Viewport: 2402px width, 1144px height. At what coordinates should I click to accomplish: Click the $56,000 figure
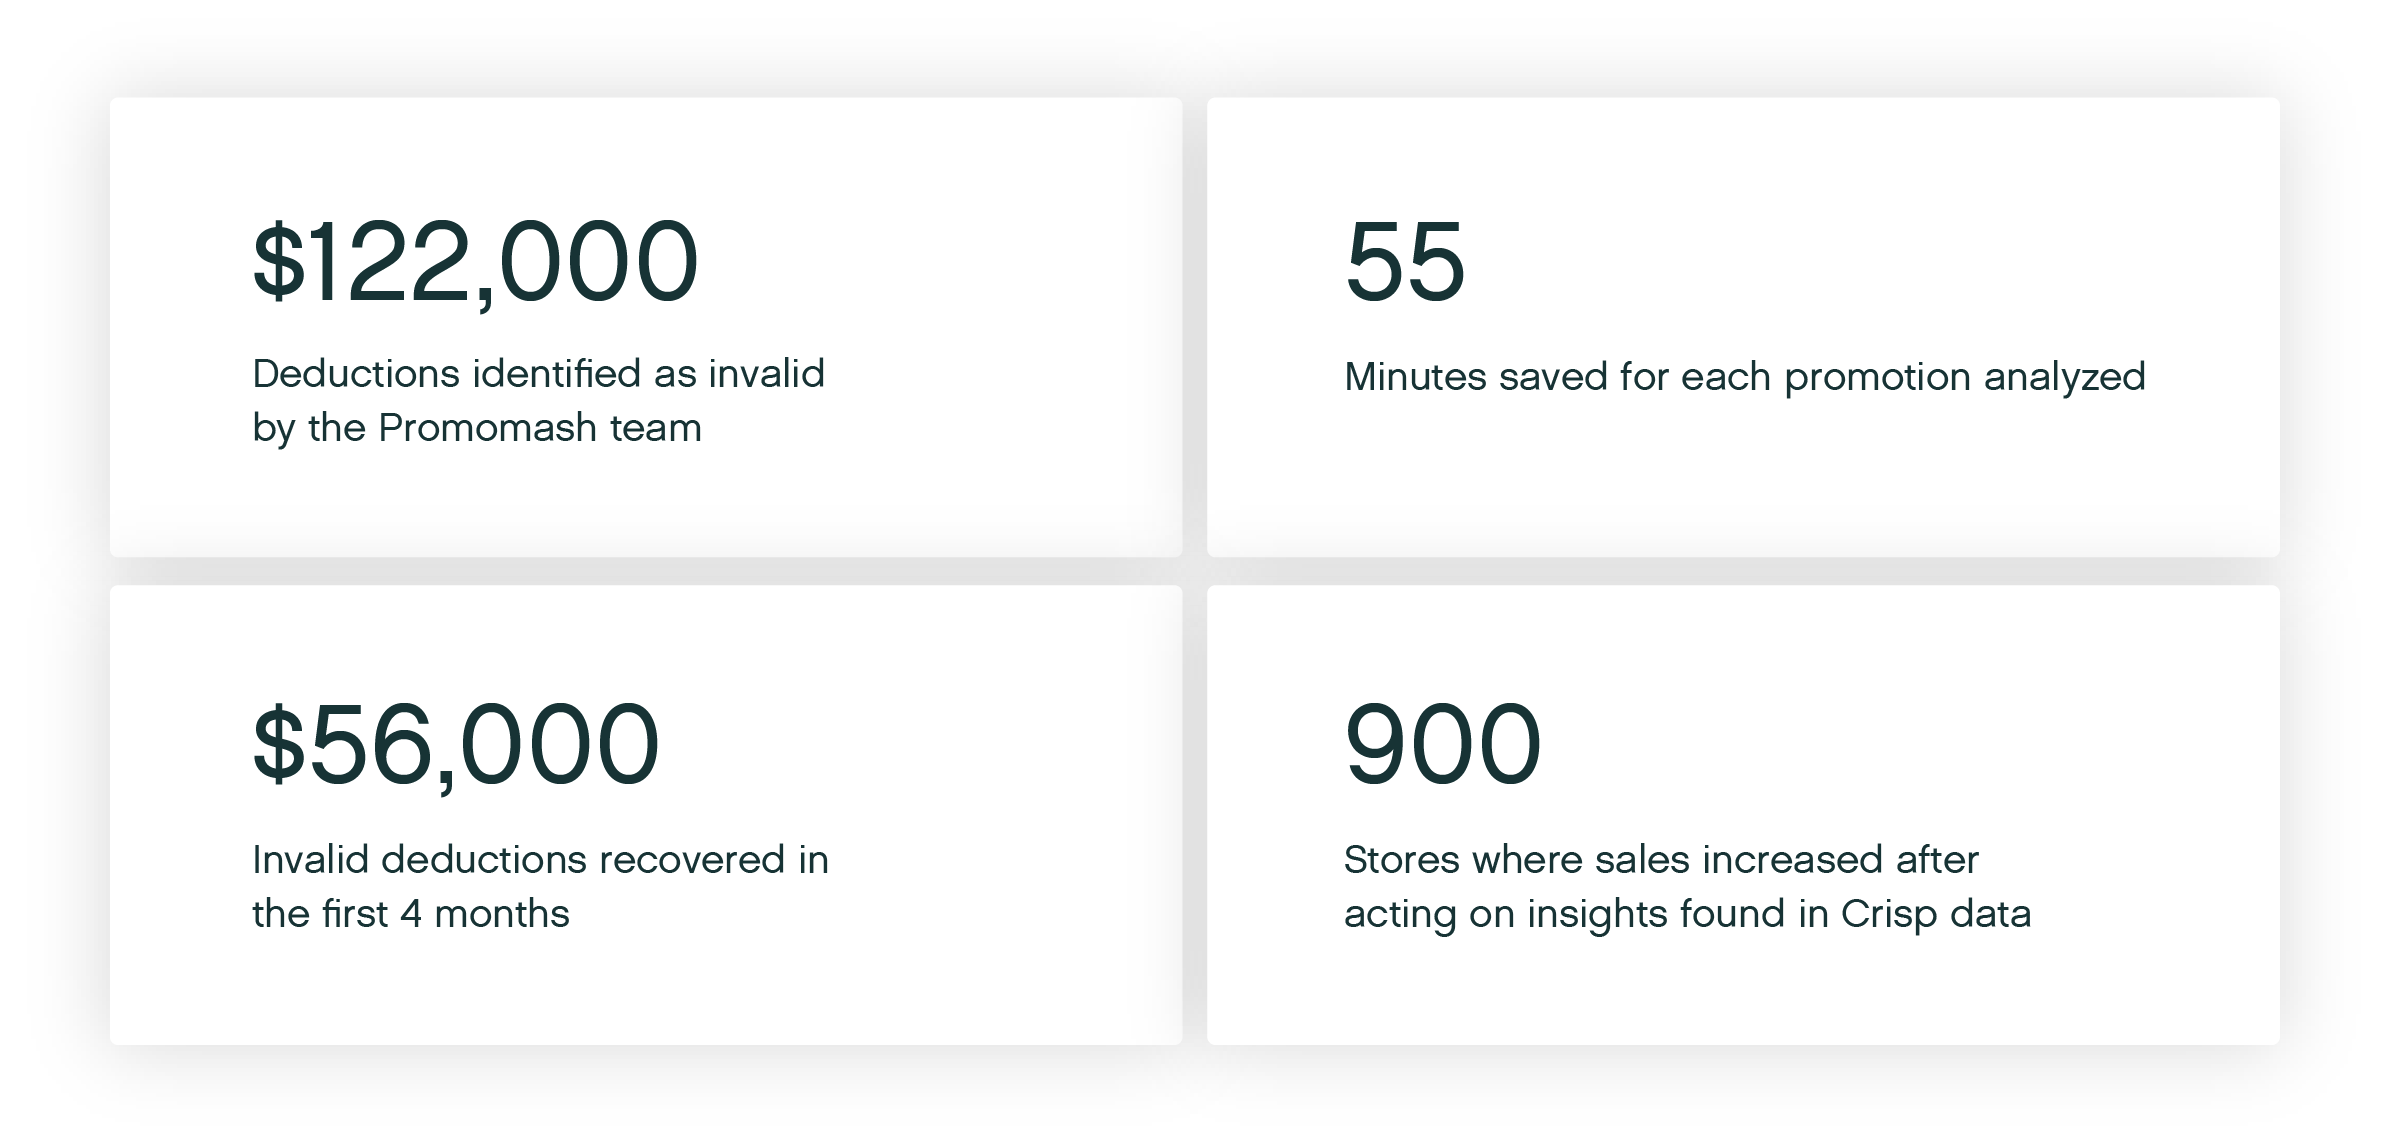(x=456, y=745)
